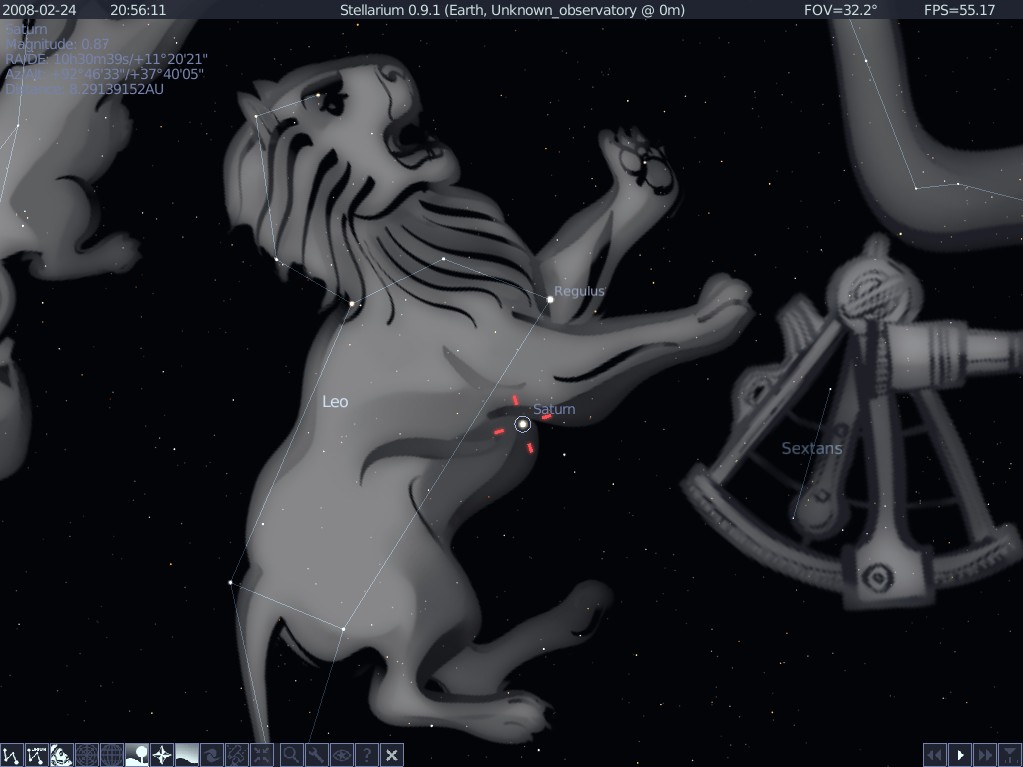Click the Saturn label beside the planet
1023x767 pixels.
[554, 409]
